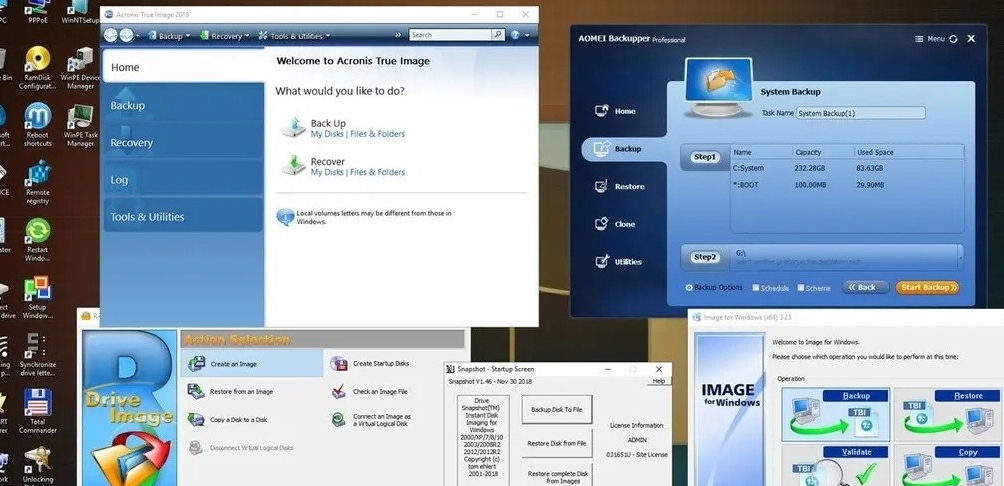Viewport: 1004px width, 486px height.
Task: Click AOMEI Clone sidebar icon
Action: pos(601,223)
